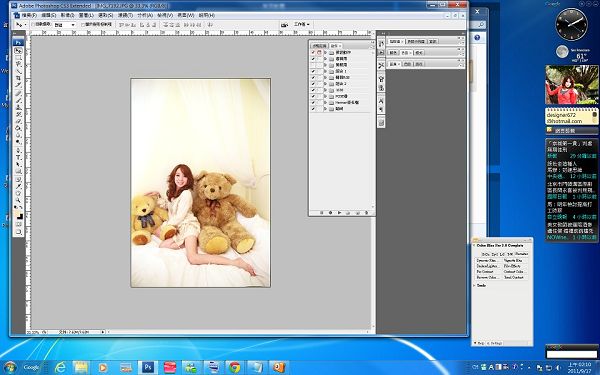Switch to the 色版 channels tab
The height and width of the screenshot is (375, 600).
pyautogui.click(x=408, y=64)
